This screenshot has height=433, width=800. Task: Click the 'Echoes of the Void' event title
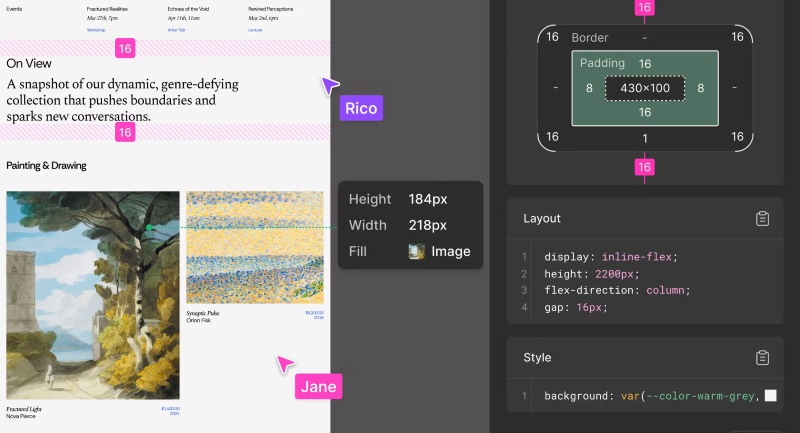[x=188, y=9]
